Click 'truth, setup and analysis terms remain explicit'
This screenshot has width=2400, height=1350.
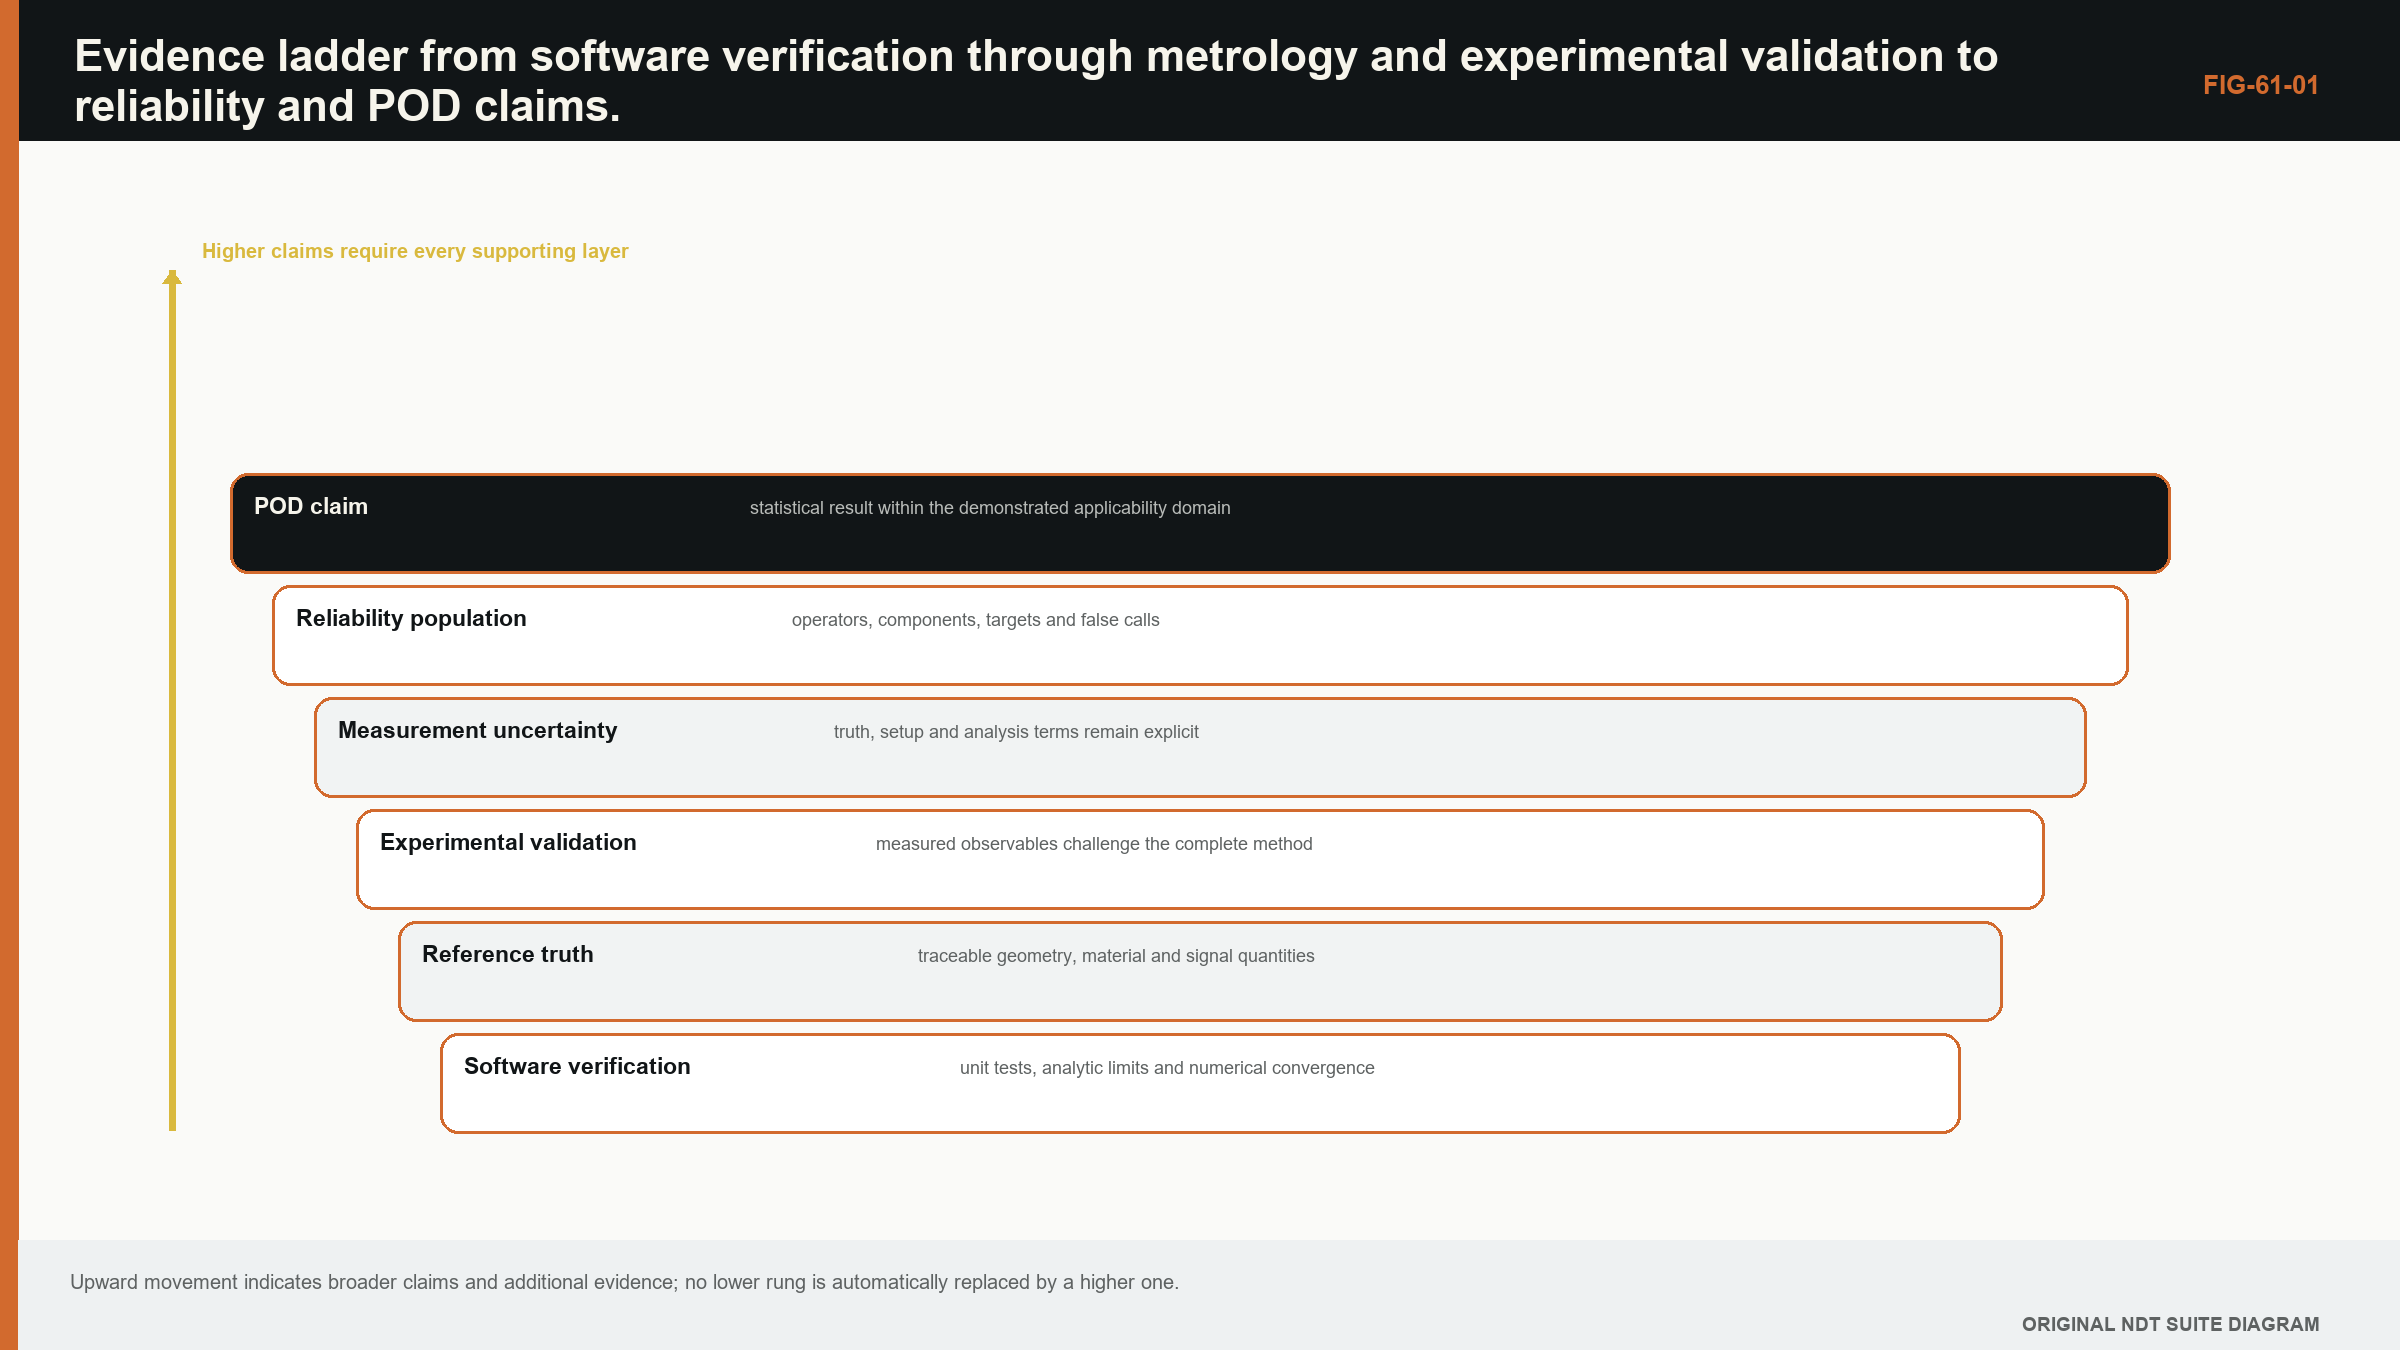pos(1016,732)
